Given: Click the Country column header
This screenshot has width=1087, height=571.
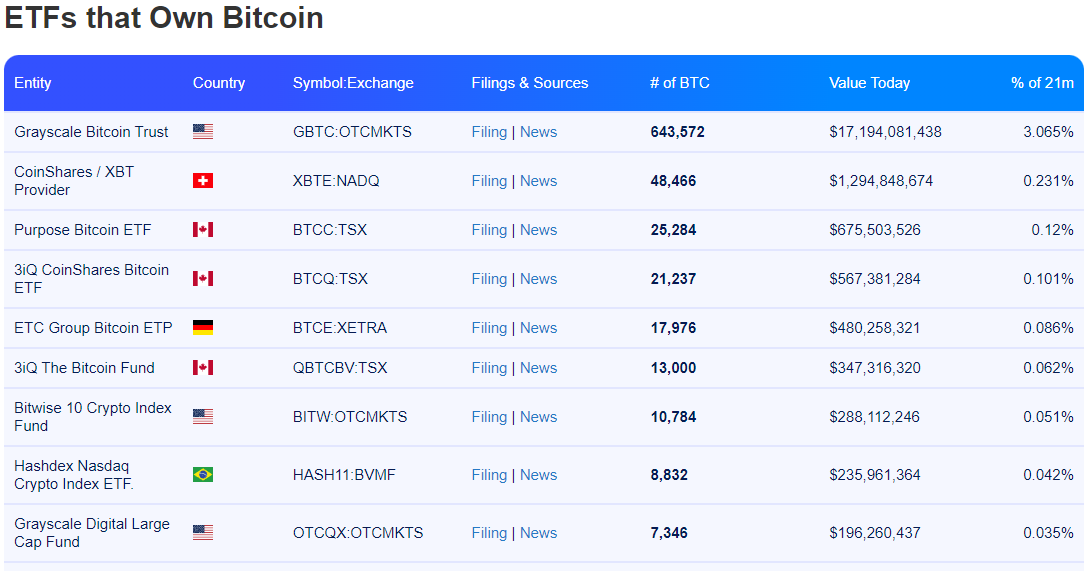Looking at the screenshot, I should point(219,83).
